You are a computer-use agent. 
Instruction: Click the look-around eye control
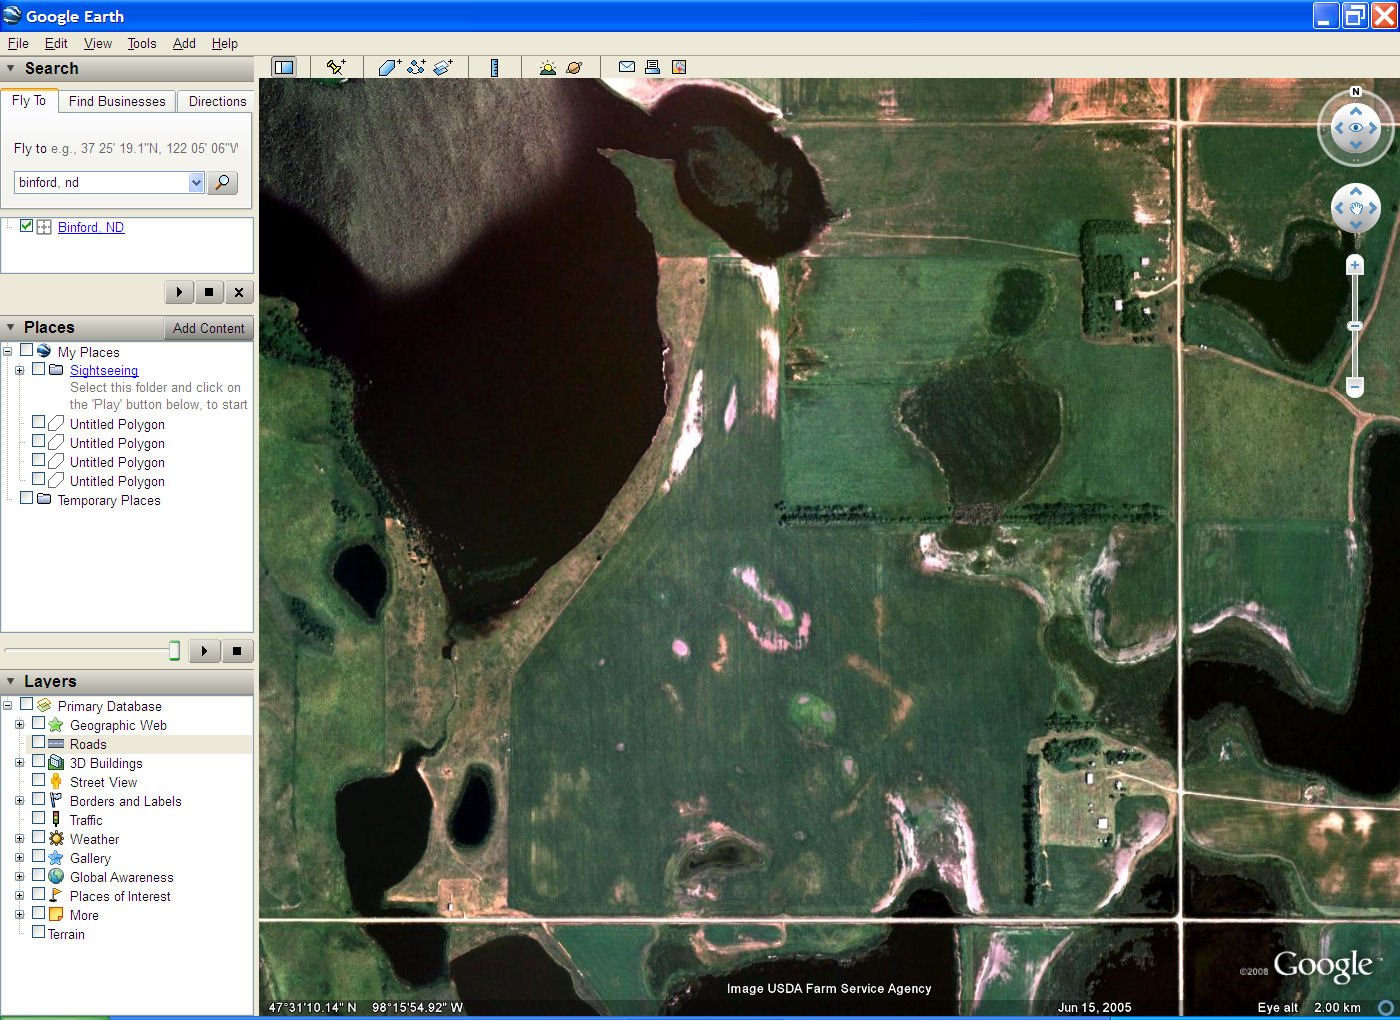(1356, 128)
